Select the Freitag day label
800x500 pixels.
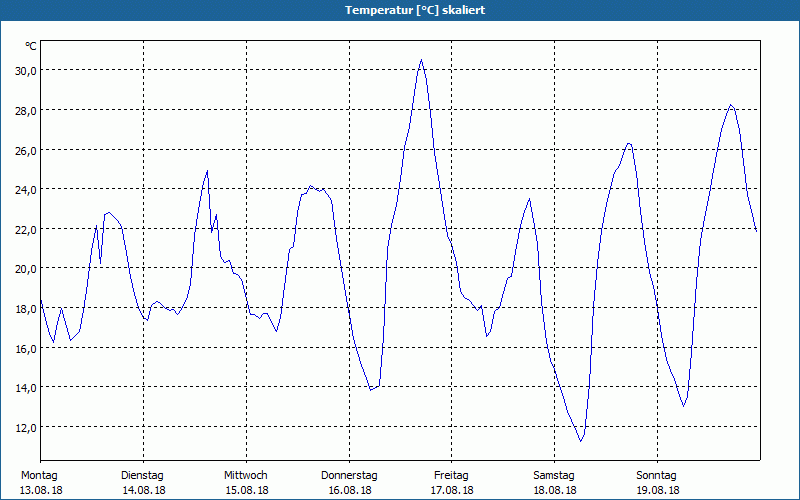pyautogui.click(x=452, y=475)
